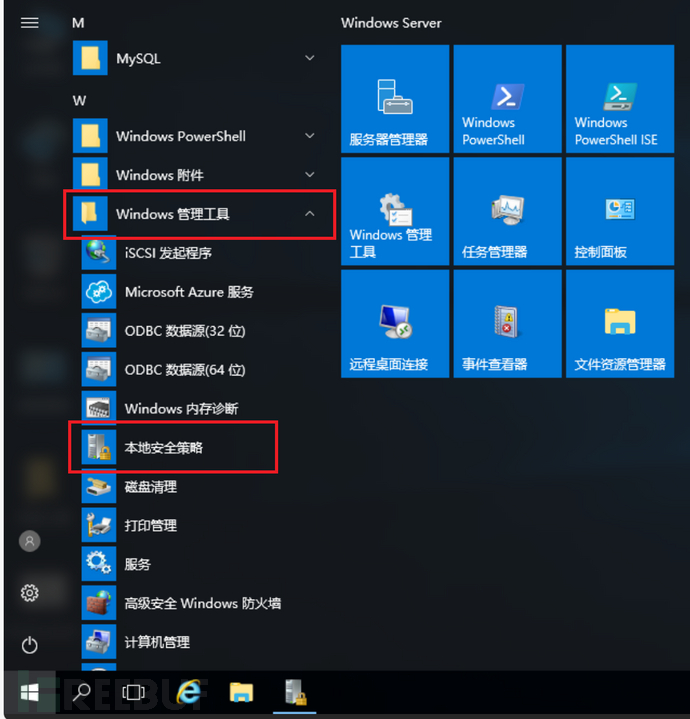Open ODBC 数据源(64 位) icon
Viewport: 690px width, 719px height.
coord(99,370)
